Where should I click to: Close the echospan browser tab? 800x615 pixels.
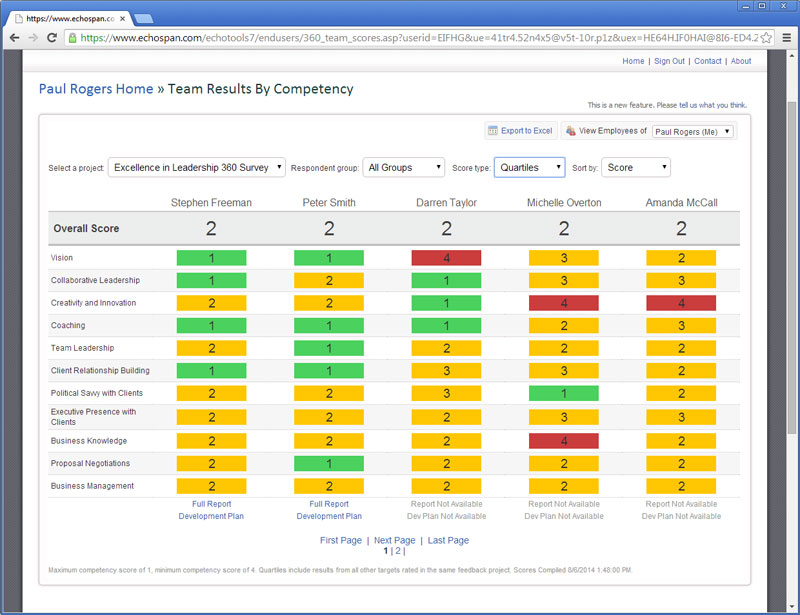point(122,18)
